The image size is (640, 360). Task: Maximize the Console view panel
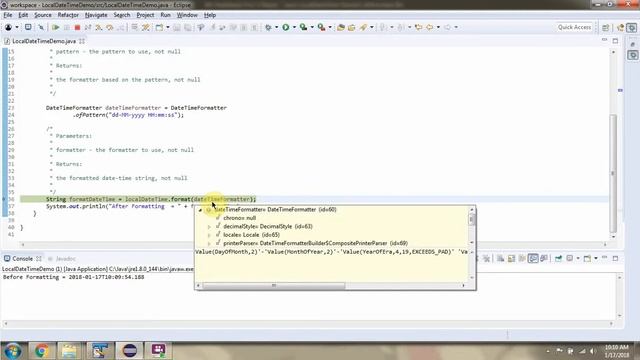[616, 258]
